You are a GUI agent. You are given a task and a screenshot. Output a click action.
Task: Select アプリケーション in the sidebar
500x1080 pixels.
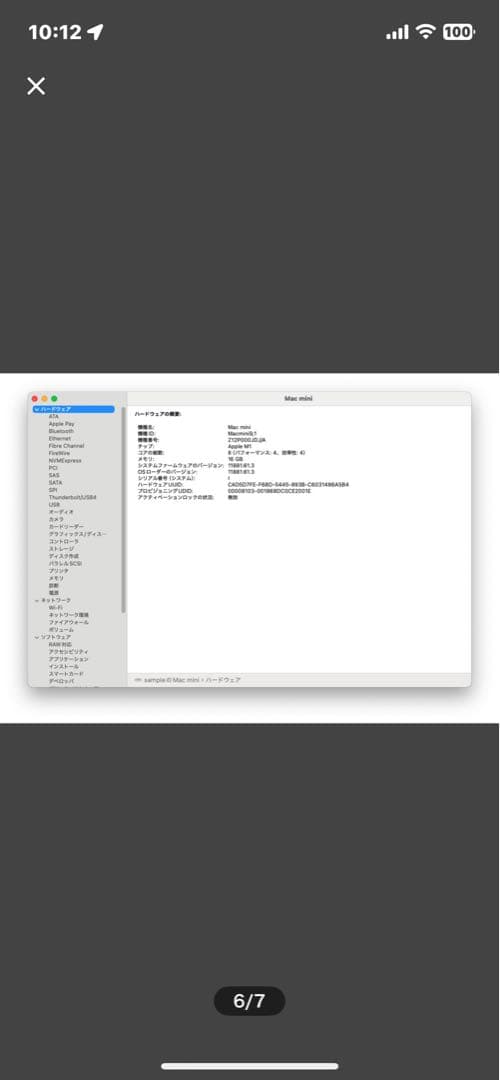tap(68, 659)
